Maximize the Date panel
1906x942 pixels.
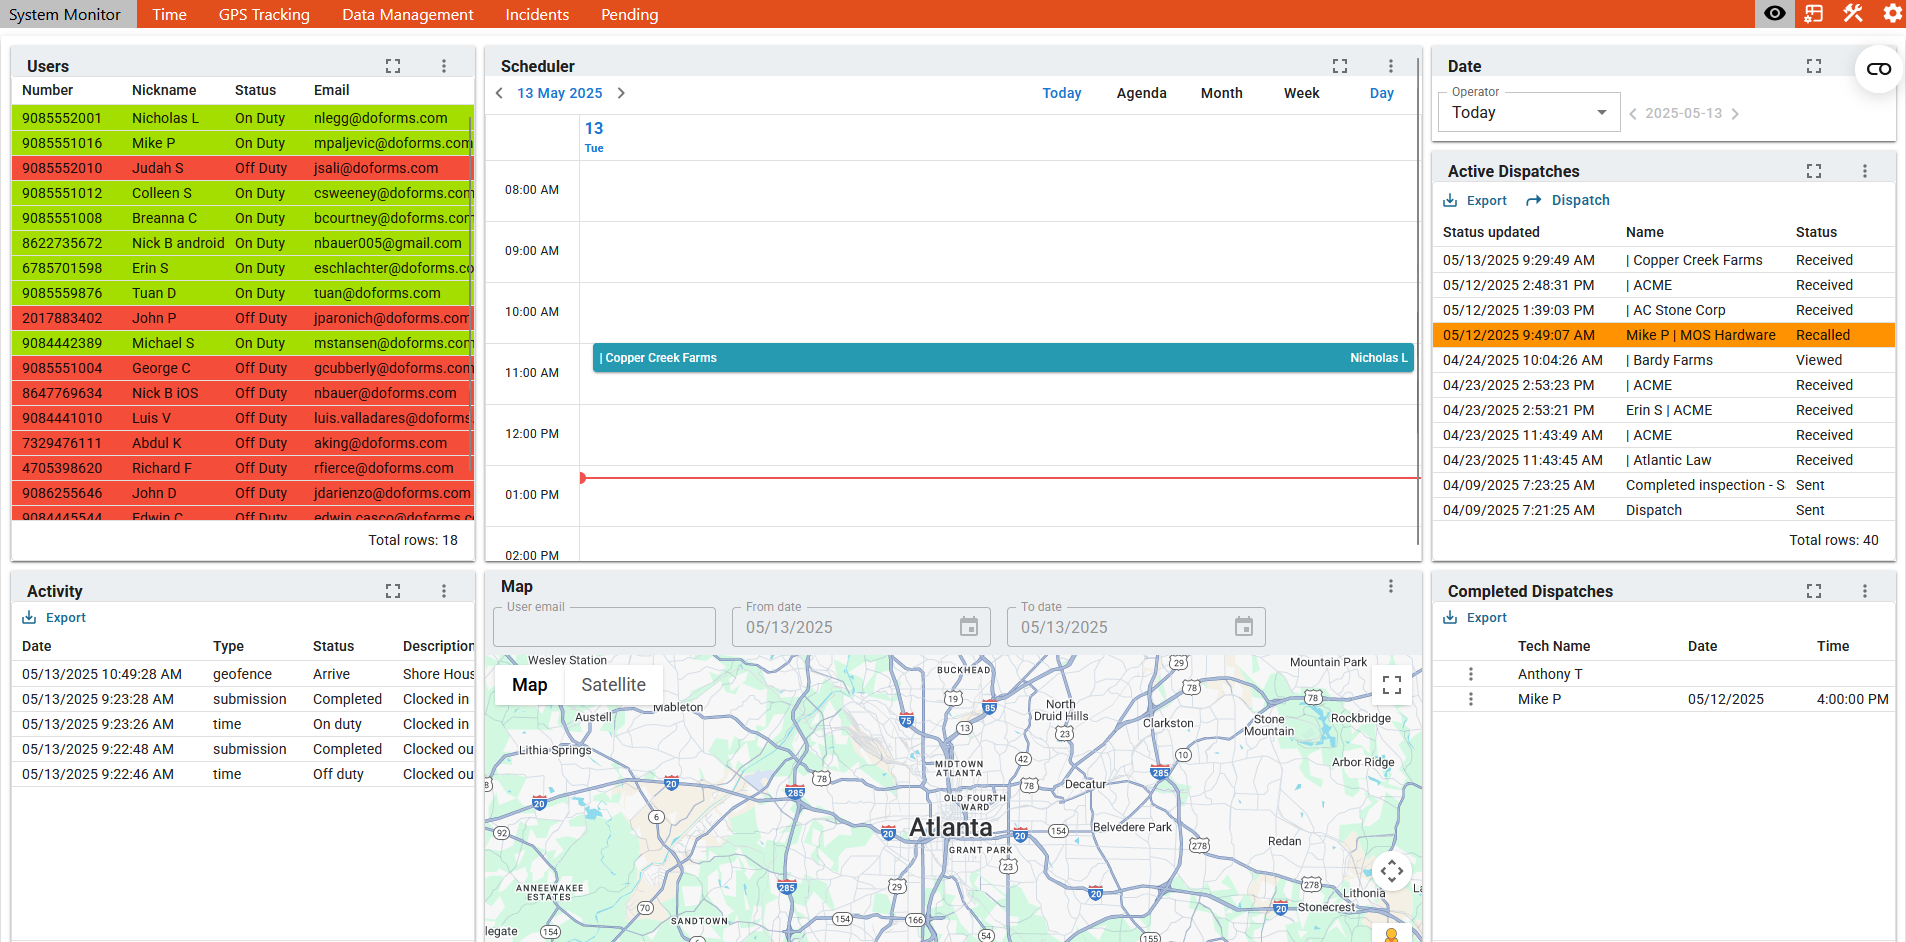(x=1814, y=66)
